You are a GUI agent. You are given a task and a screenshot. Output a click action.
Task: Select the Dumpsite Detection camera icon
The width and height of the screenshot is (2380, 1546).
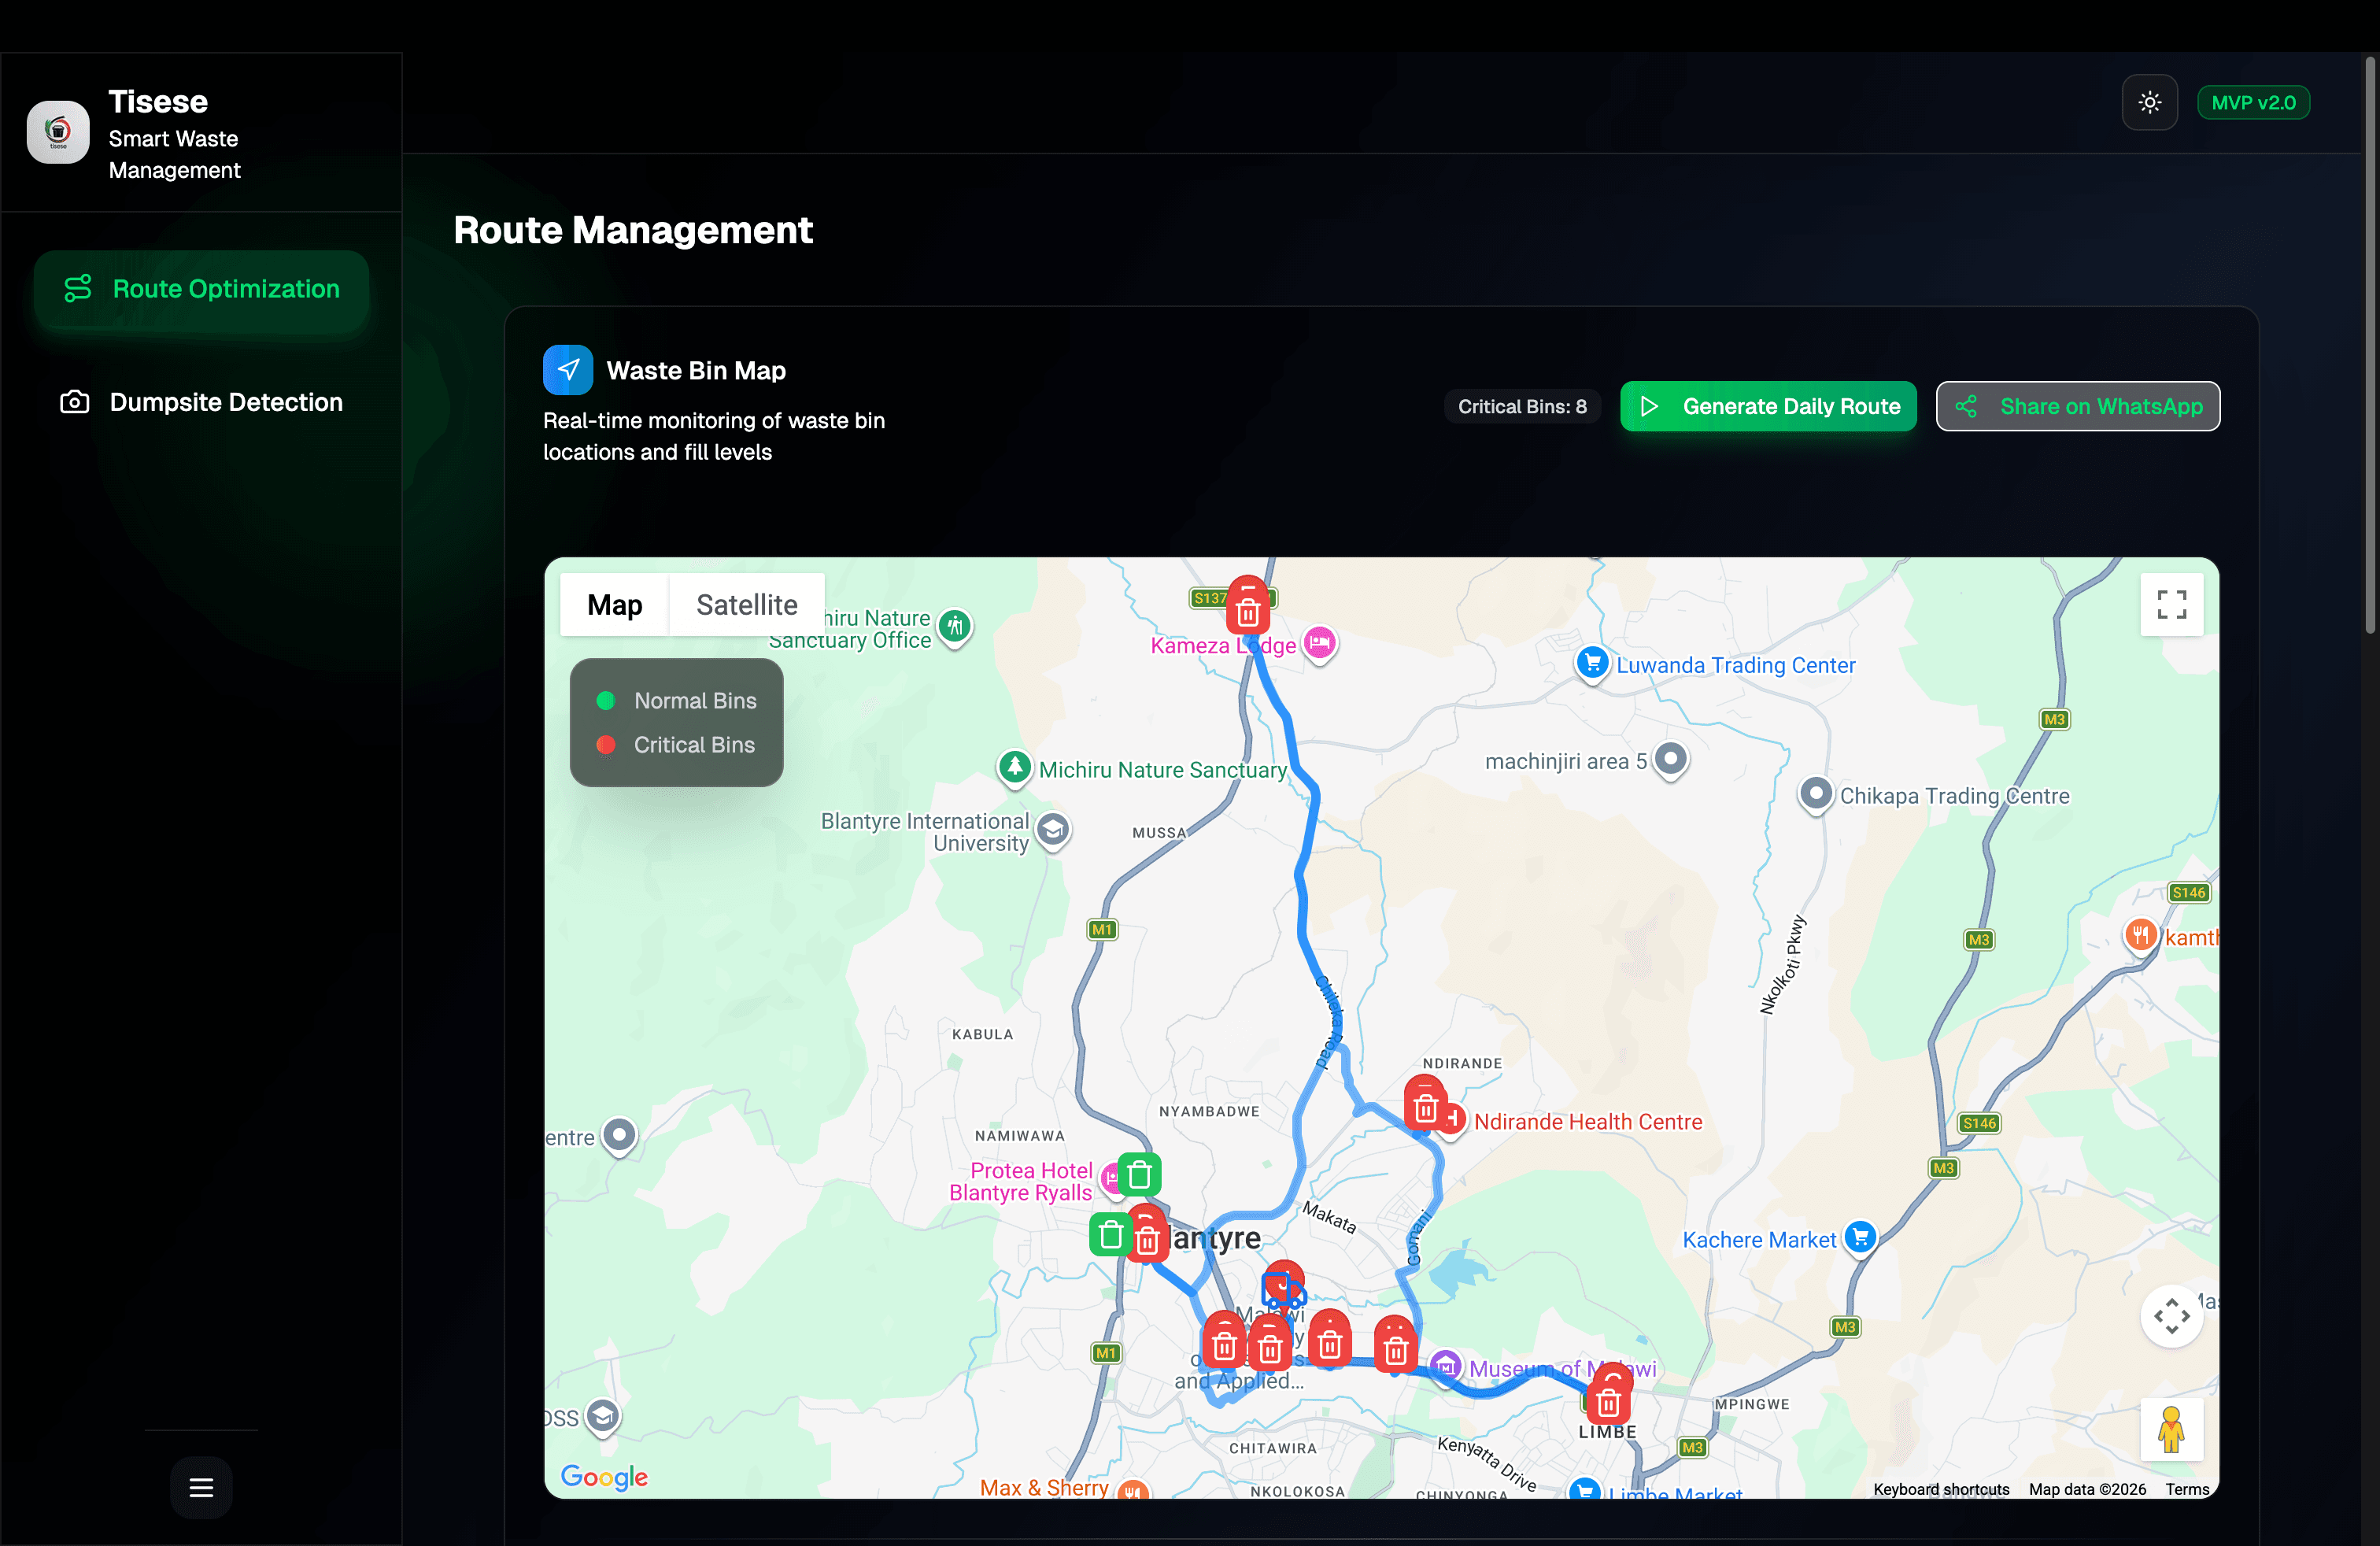tap(74, 402)
